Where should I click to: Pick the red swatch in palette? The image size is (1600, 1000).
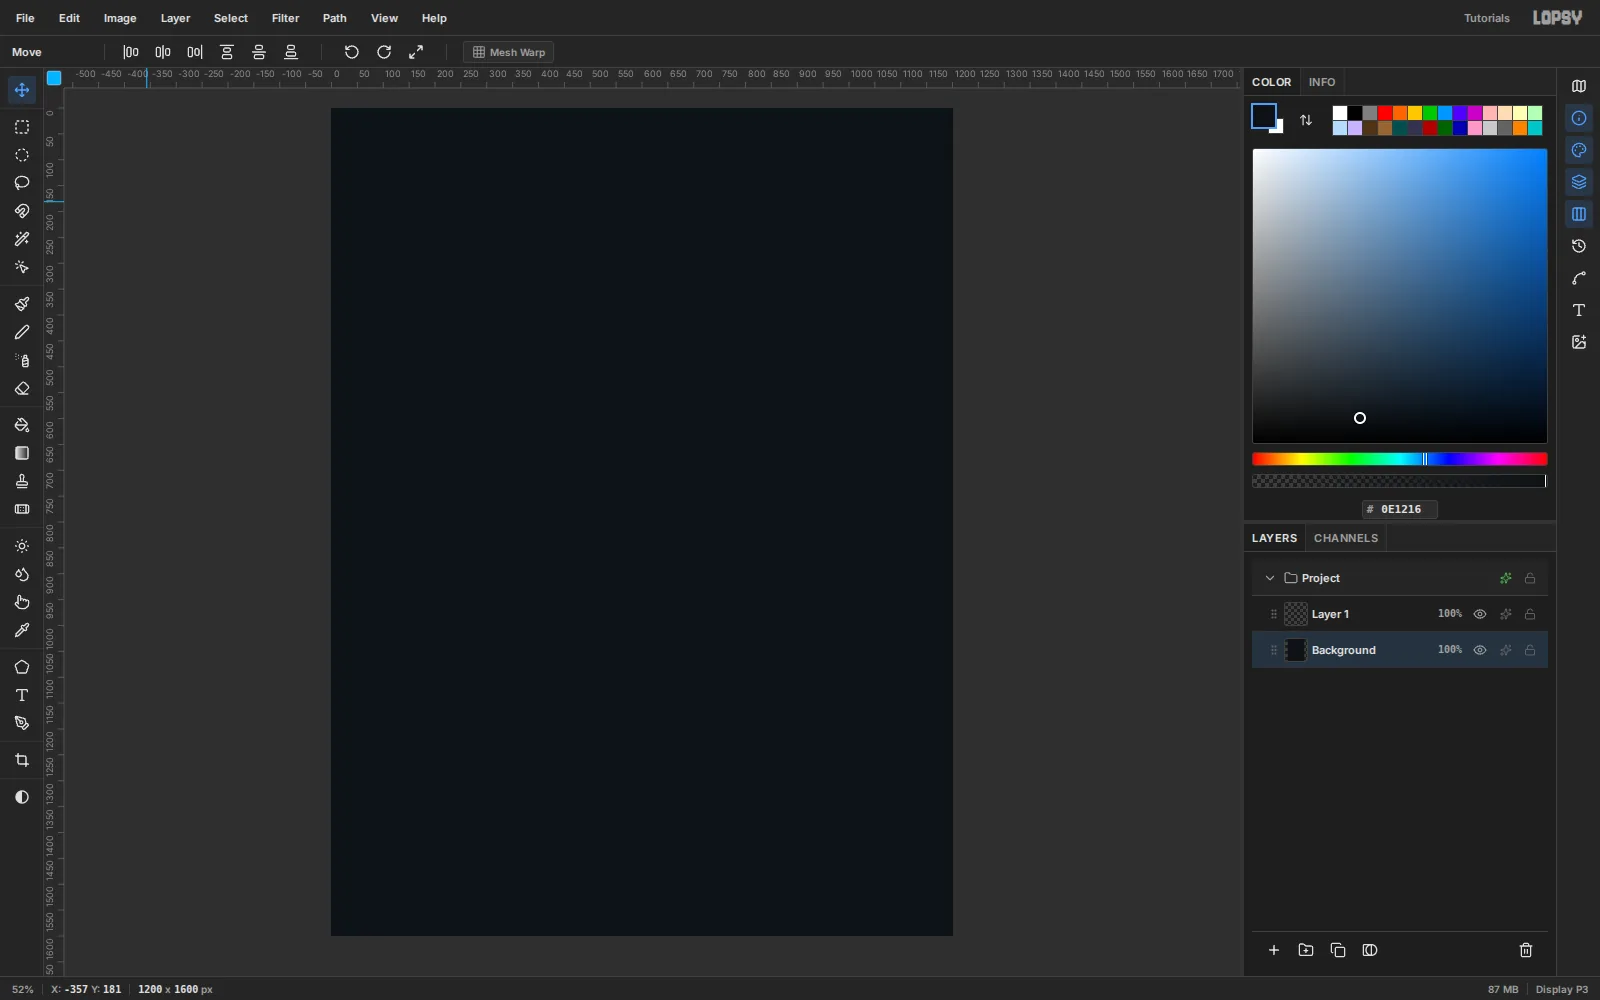pos(1385,113)
